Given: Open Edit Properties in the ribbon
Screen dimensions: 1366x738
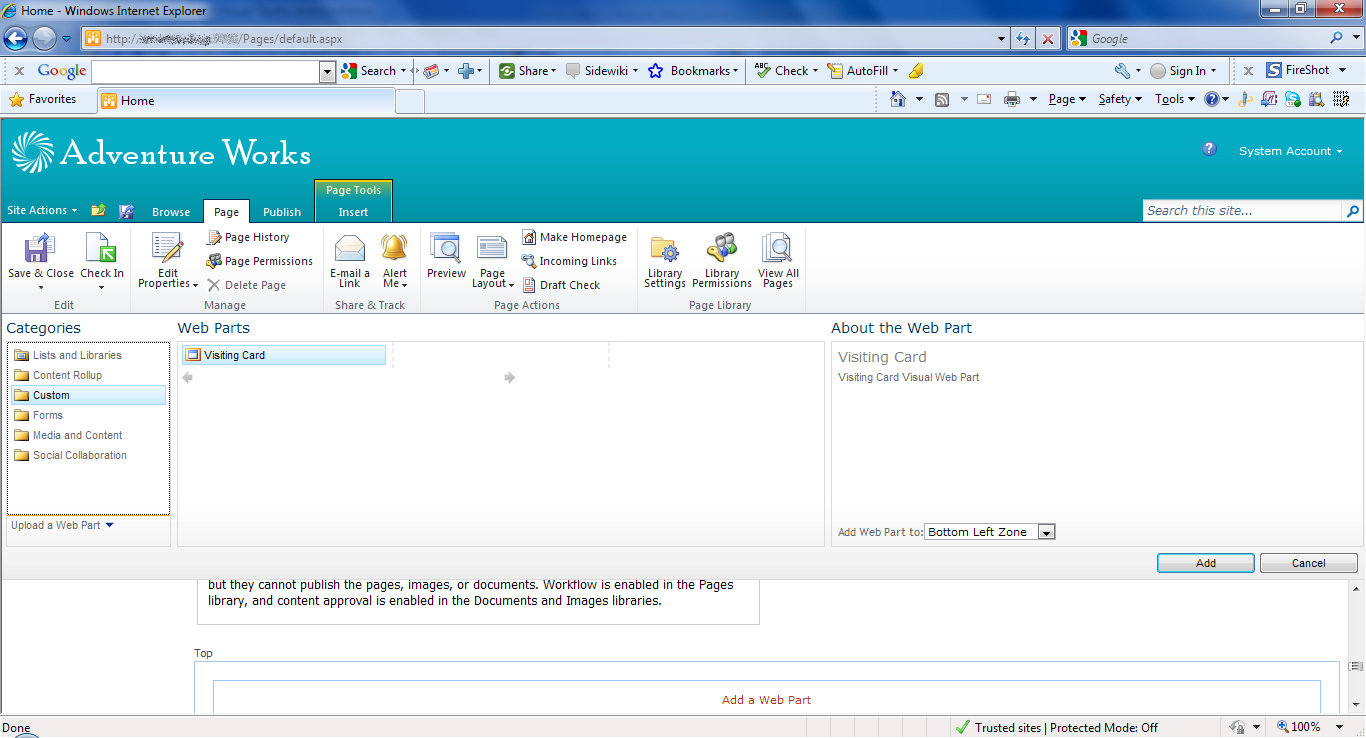Looking at the screenshot, I should (x=167, y=250).
